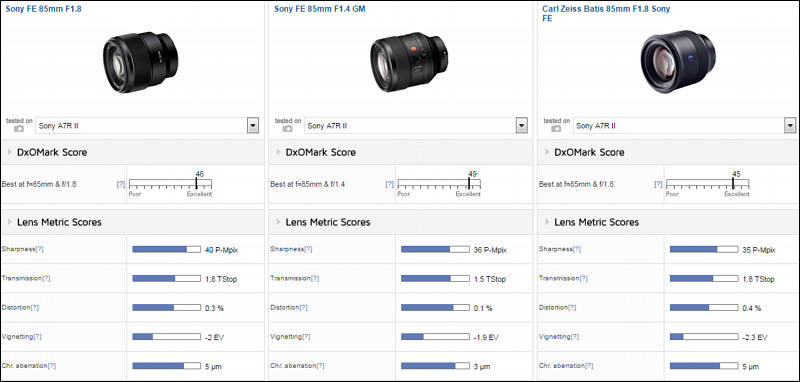This screenshot has height=382, width=800.
Task: Click the DxOMark score scale showing 45
Action: (x=708, y=185)
